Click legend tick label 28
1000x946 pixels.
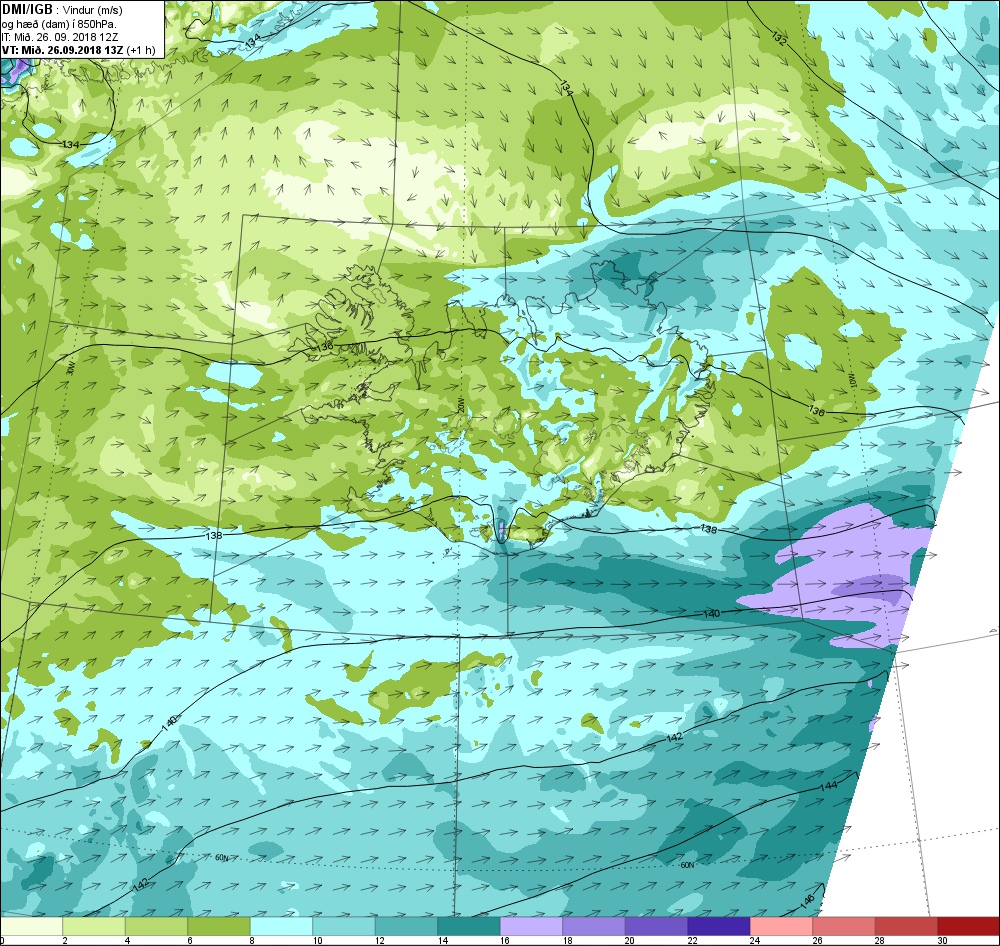click(x=880, y=940)
